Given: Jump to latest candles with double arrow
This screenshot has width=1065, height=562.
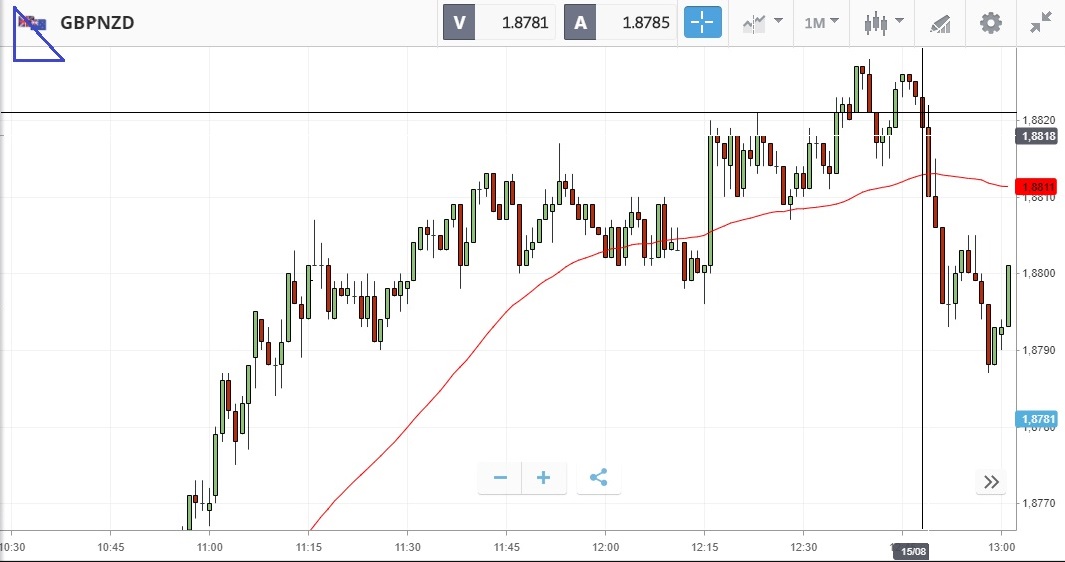Looking at the screenshot, I should pyautogui.click(x=991, y=482).
